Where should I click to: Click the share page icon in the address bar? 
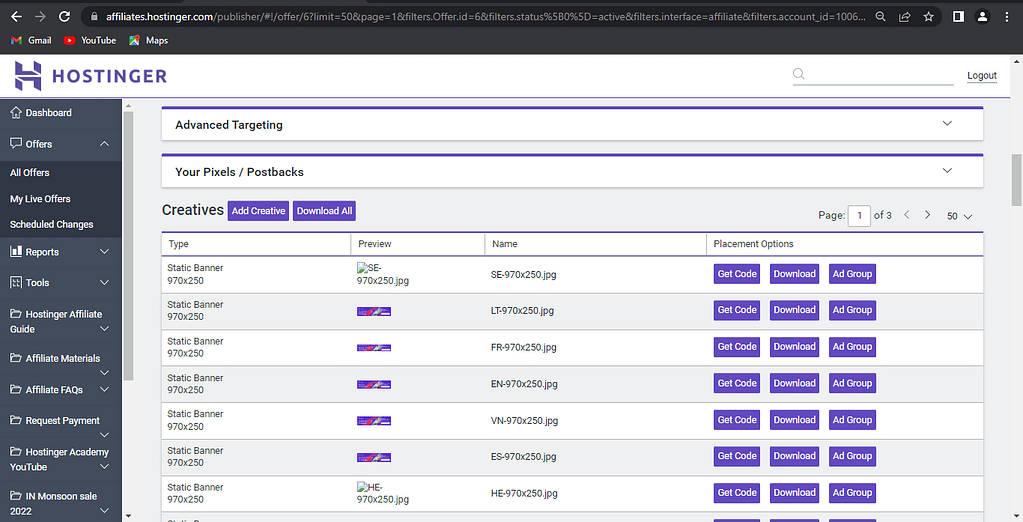(x=904, y=17)
